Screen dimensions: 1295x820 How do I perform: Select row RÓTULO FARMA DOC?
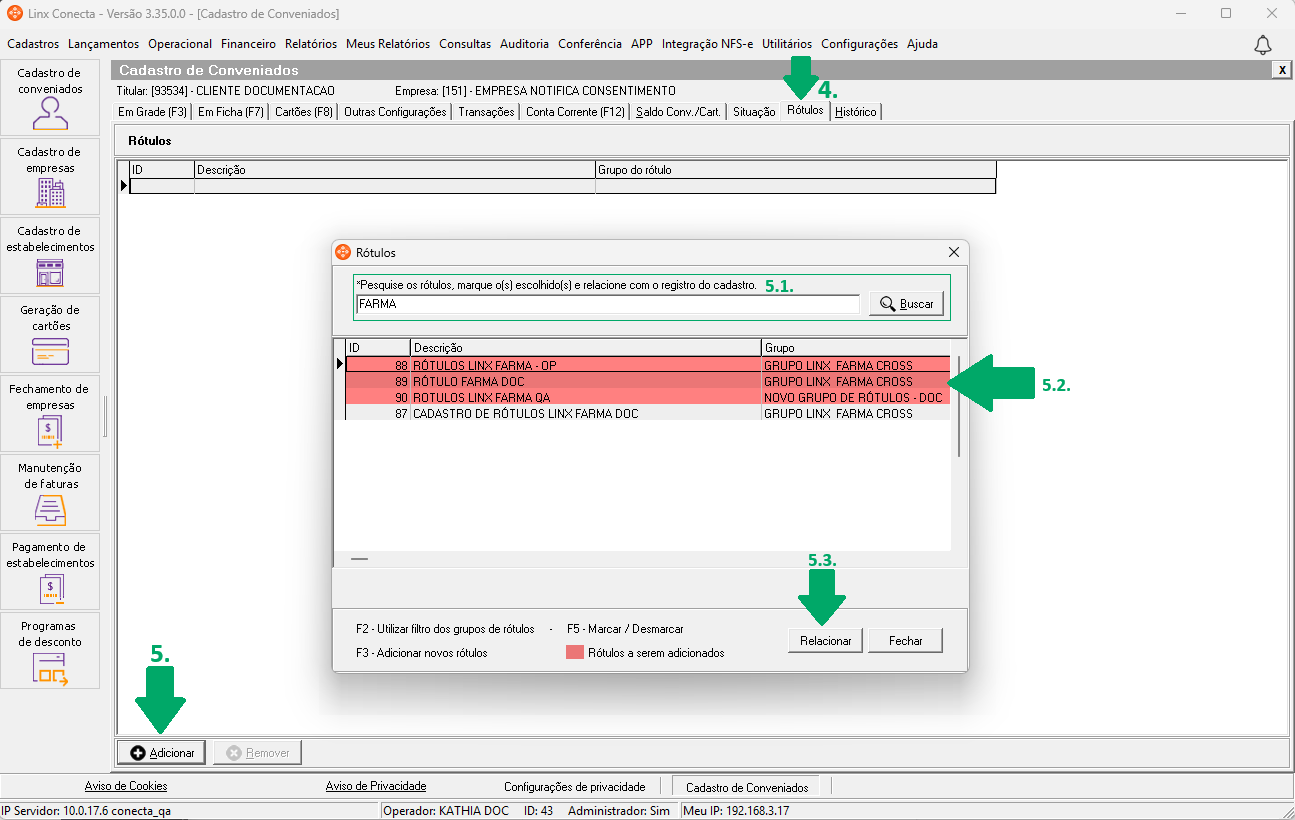647,382
